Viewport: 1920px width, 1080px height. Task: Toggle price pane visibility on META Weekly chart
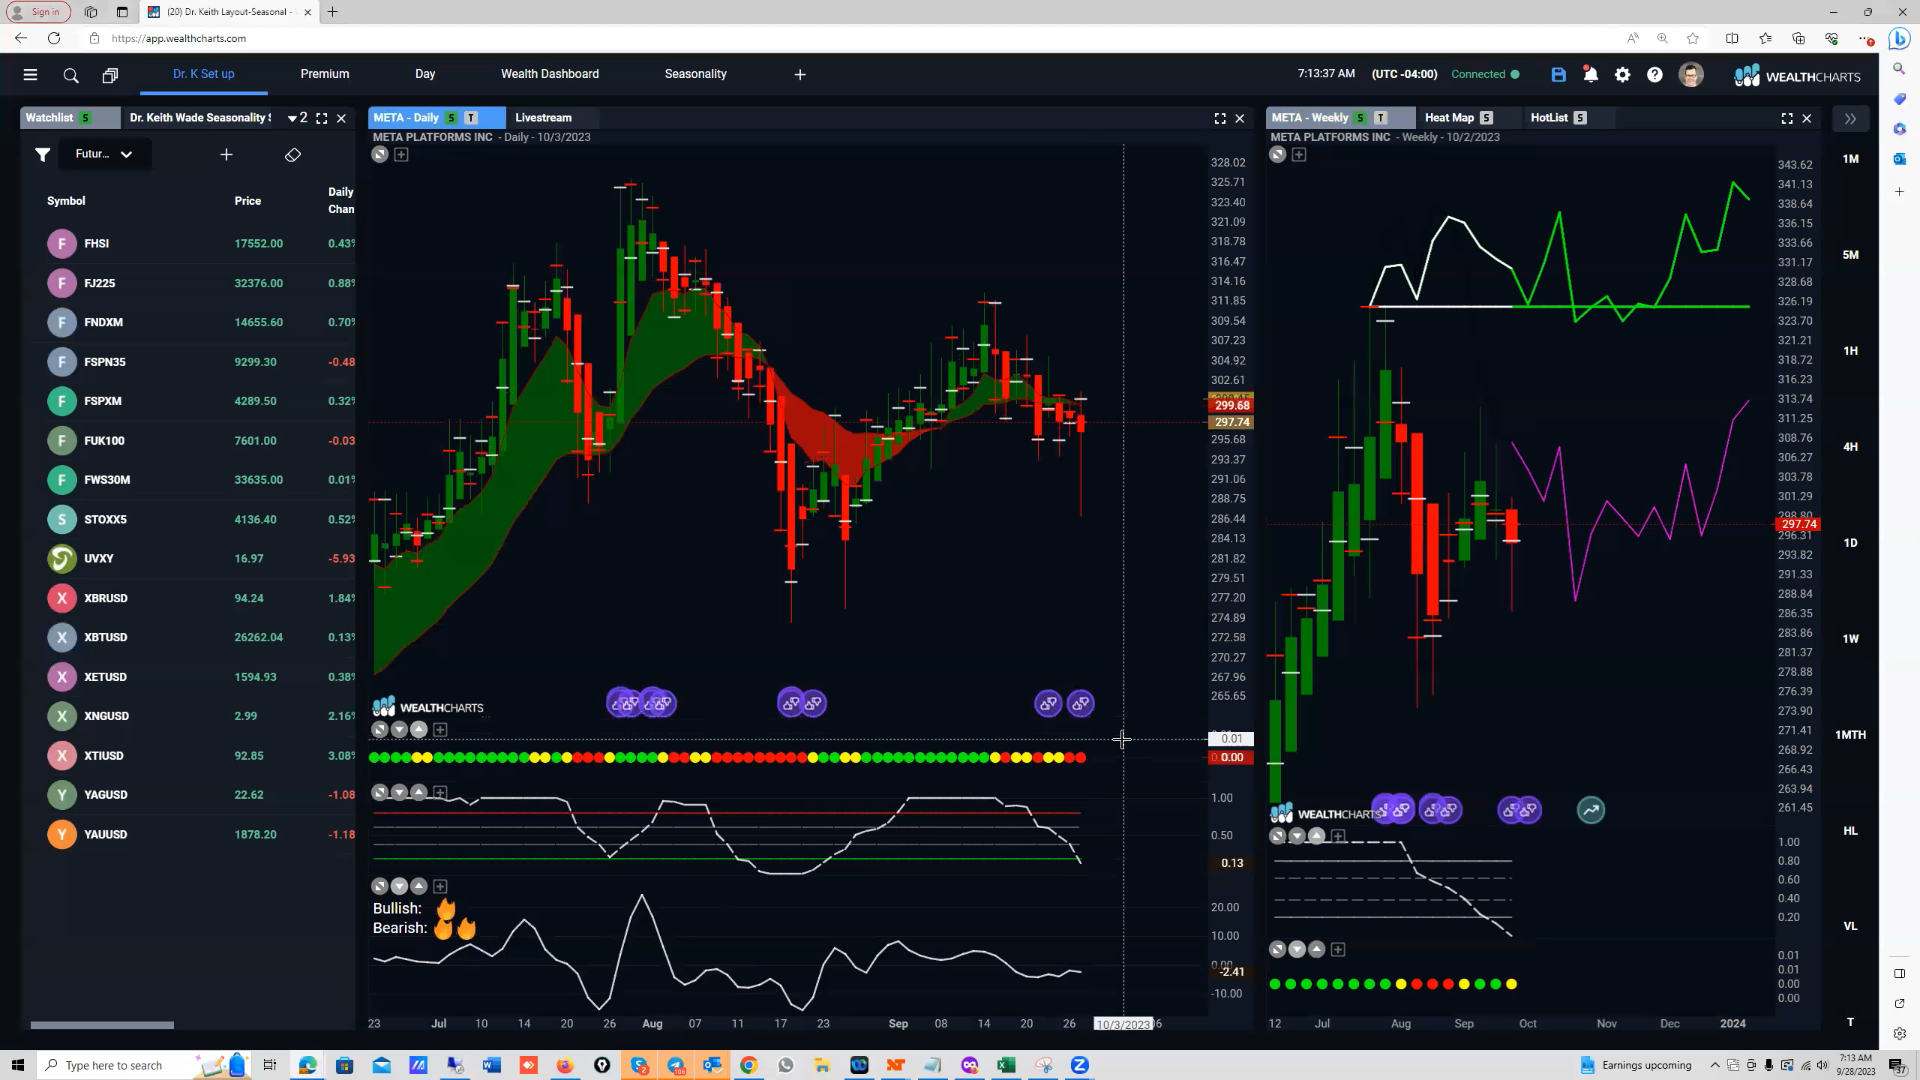(1277, 154)
